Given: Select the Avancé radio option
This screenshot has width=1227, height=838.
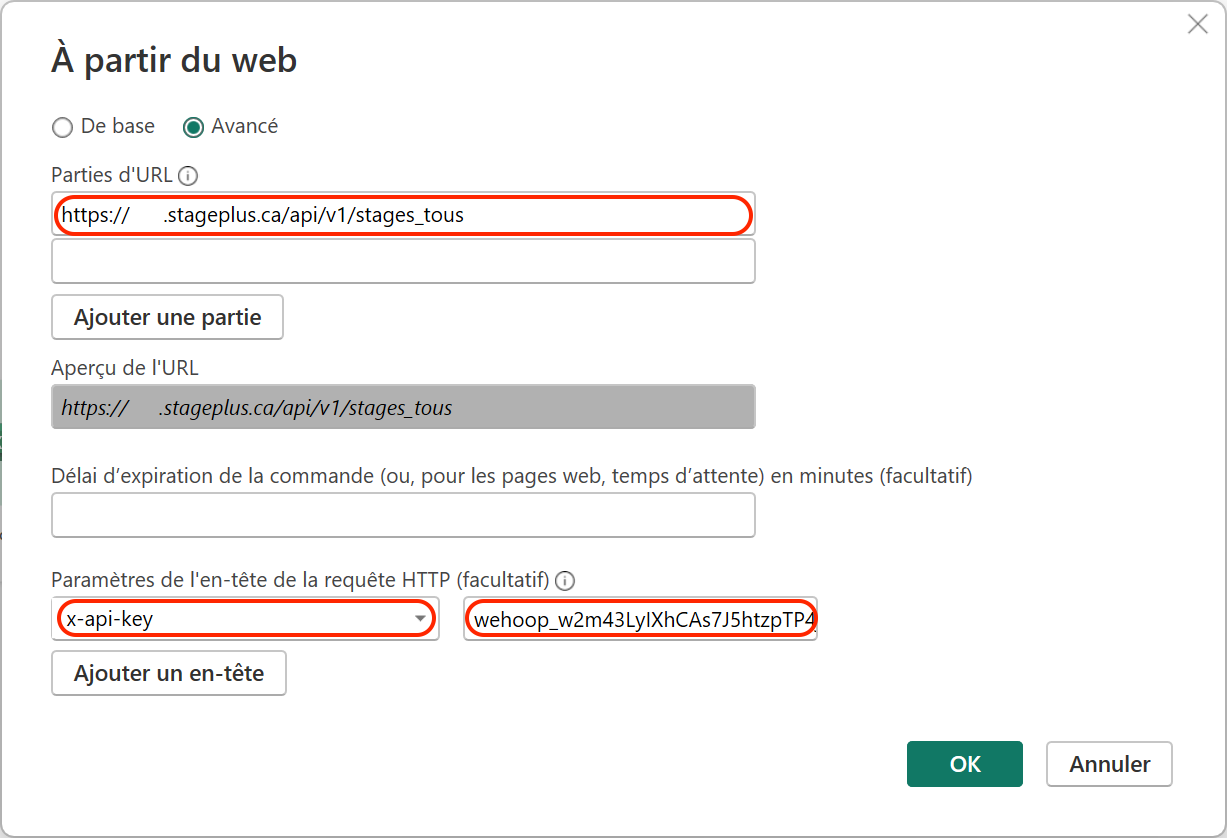Looking at the screenshot, I should click(x=193, y=127).
